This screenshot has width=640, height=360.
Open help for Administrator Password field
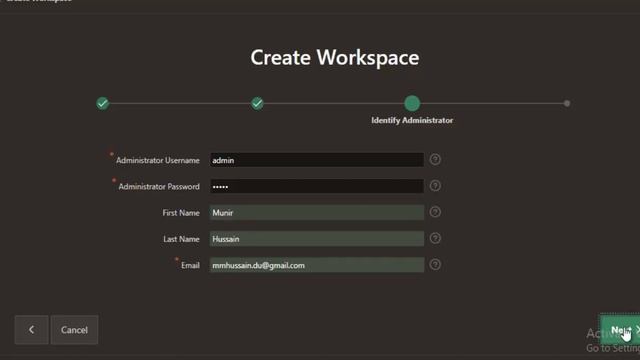coord(435,186)
